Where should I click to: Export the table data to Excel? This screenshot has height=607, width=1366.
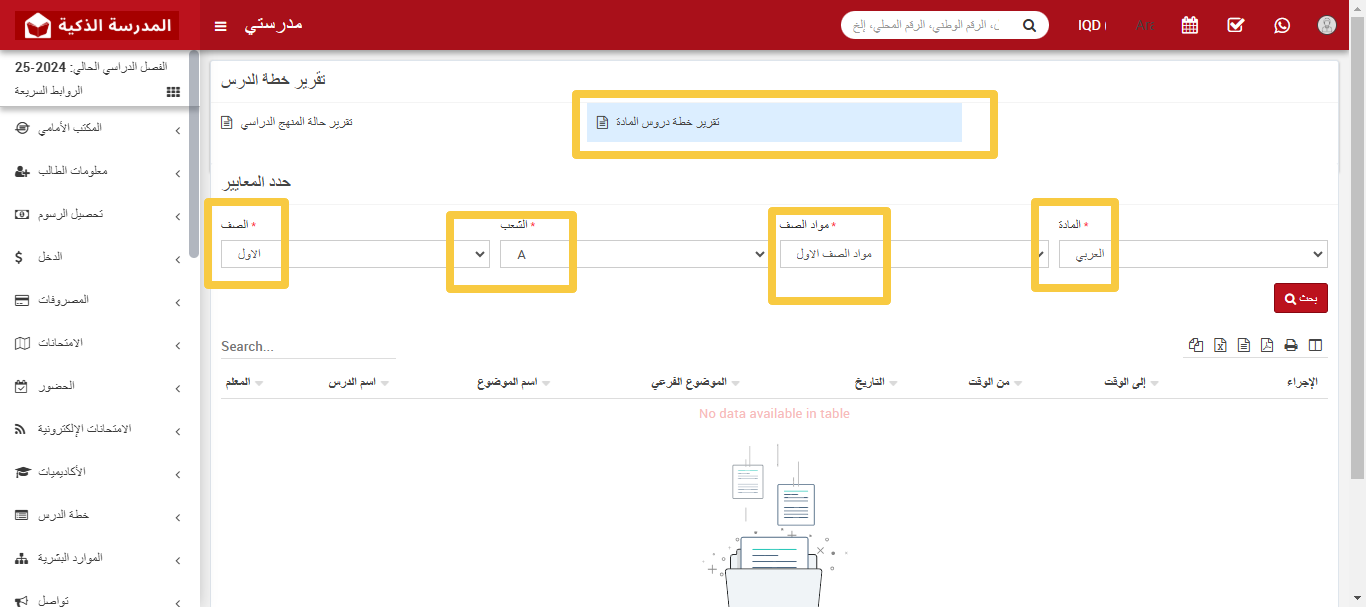1220,344
